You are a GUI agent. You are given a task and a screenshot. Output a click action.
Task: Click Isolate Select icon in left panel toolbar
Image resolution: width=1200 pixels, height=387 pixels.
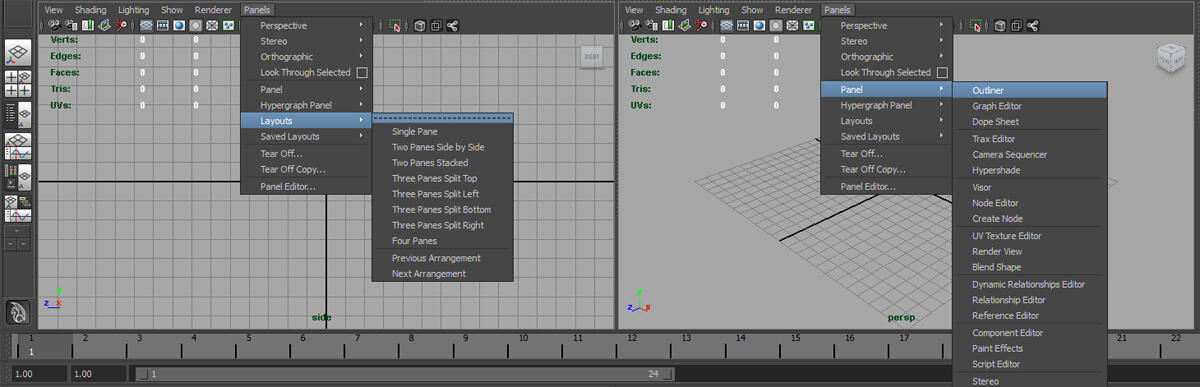tap(396, 25)
